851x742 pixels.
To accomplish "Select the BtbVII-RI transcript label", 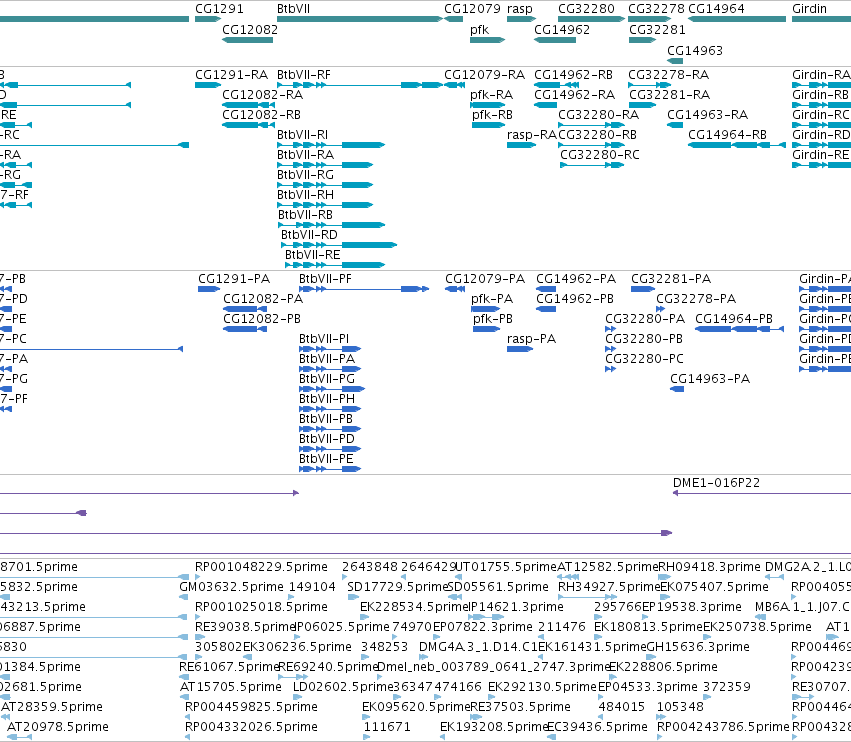I will 303,135.
